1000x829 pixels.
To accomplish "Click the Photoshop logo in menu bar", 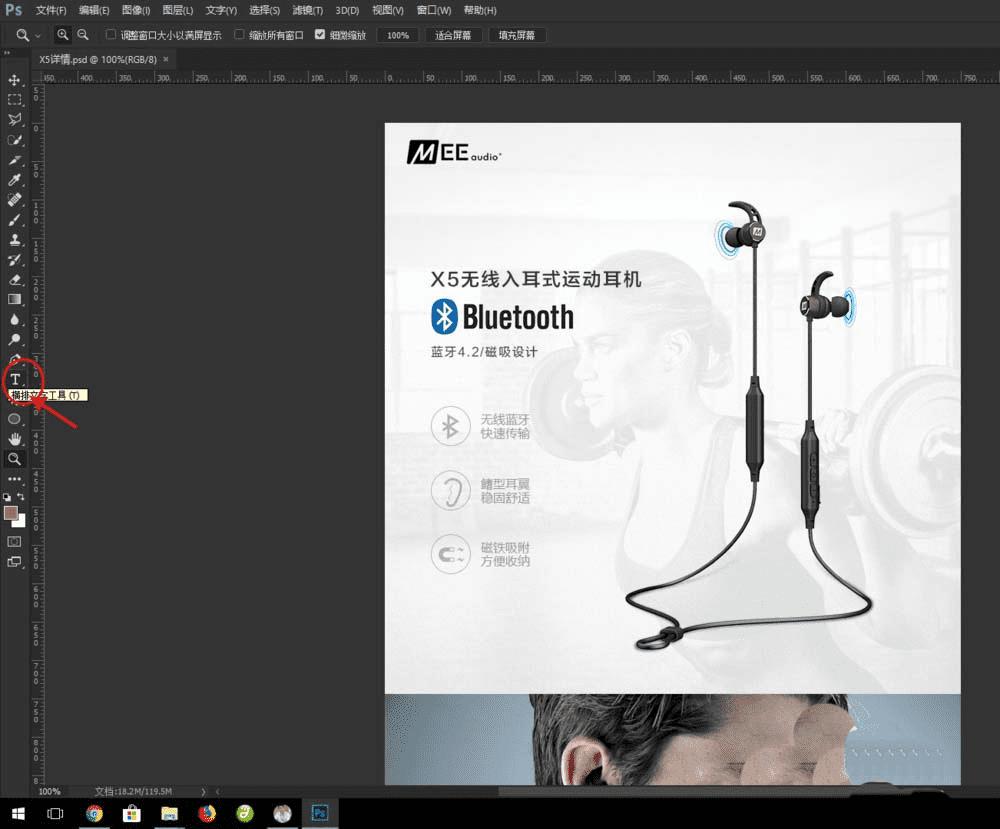I will (13, 10).
